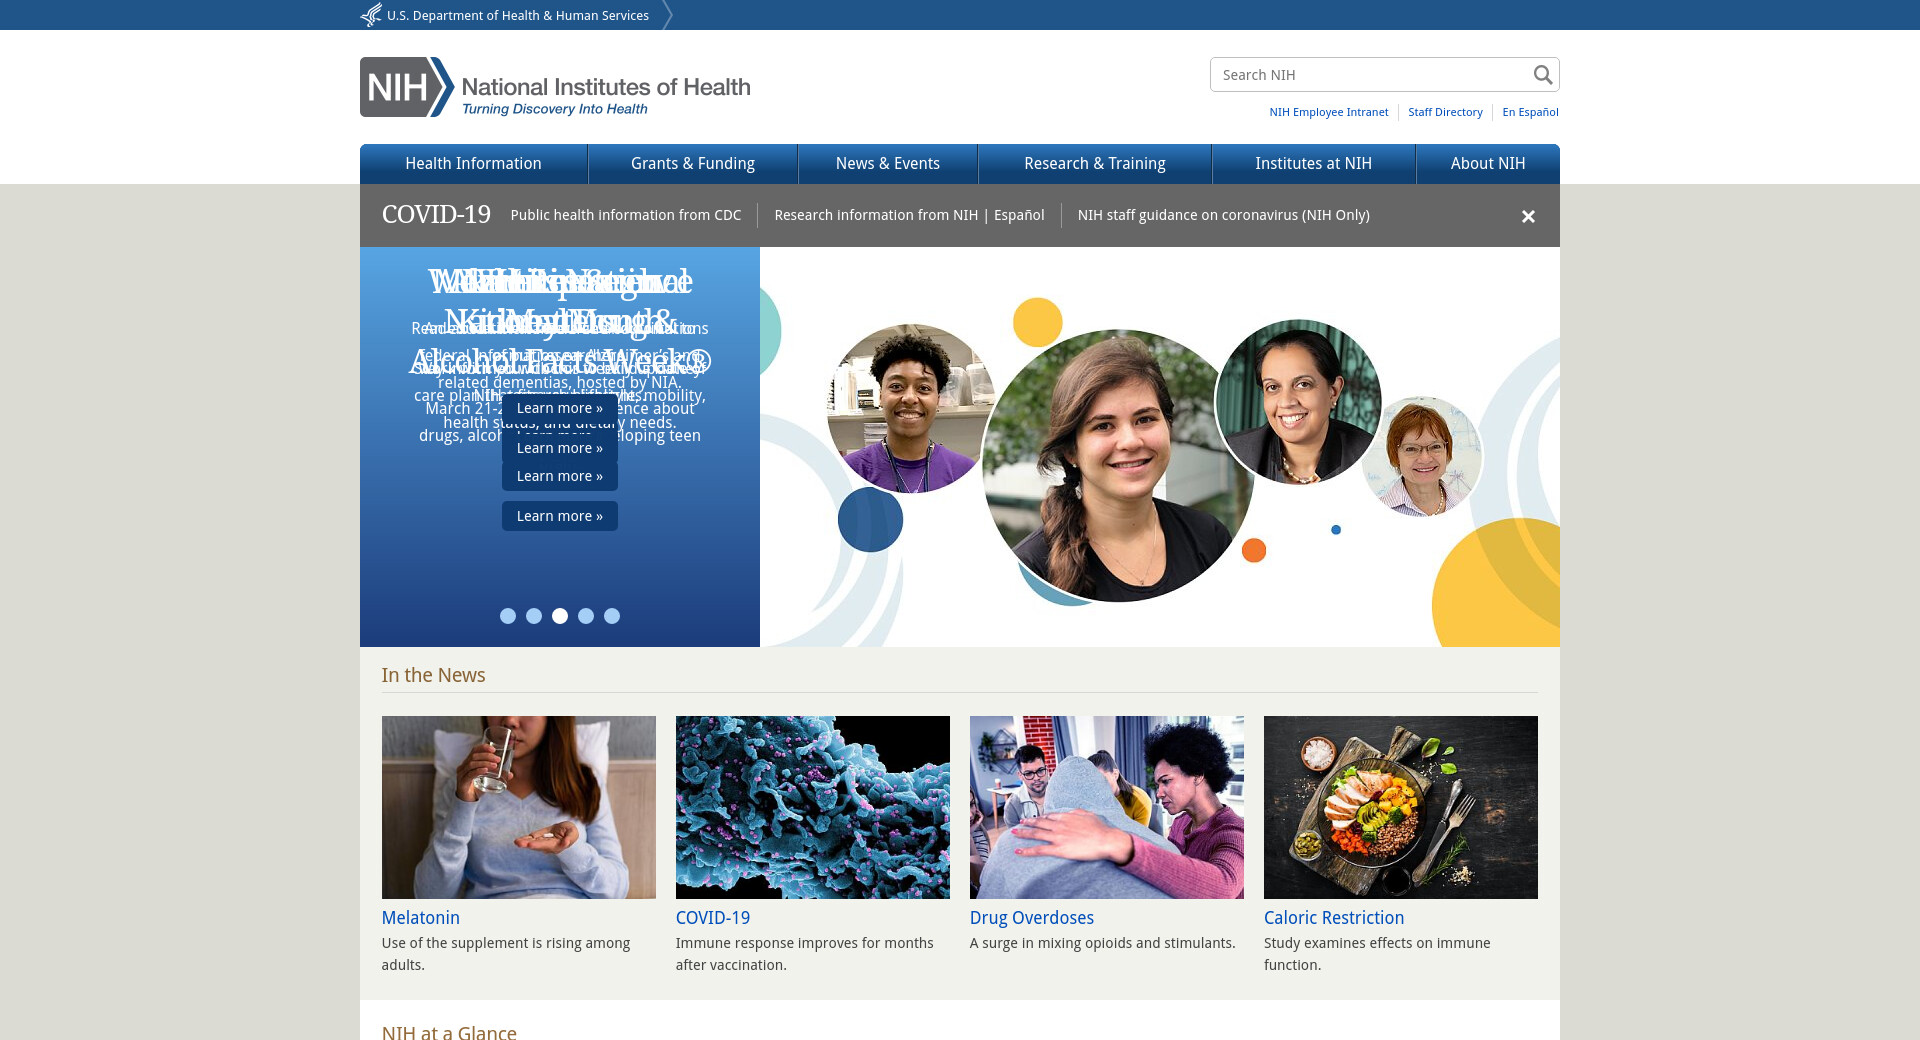1920x1040 pixels.
Task: Open the News & Events menu
Action: coord(888,164)
